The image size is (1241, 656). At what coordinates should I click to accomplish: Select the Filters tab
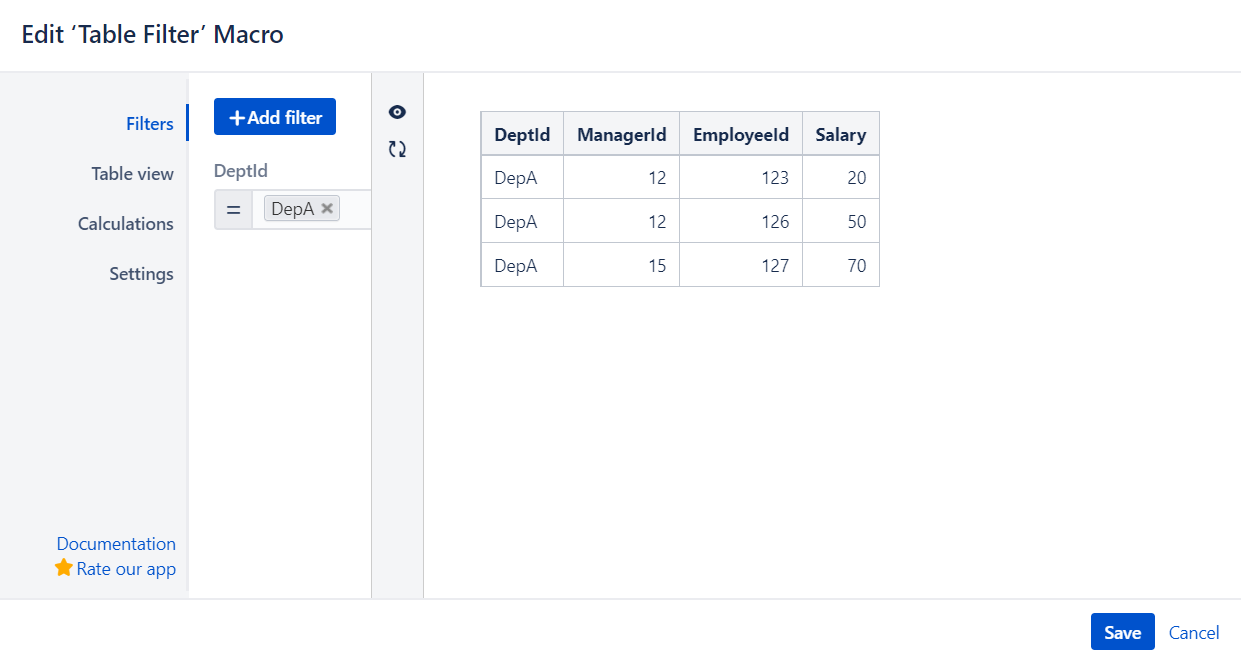tap(149, 123)
